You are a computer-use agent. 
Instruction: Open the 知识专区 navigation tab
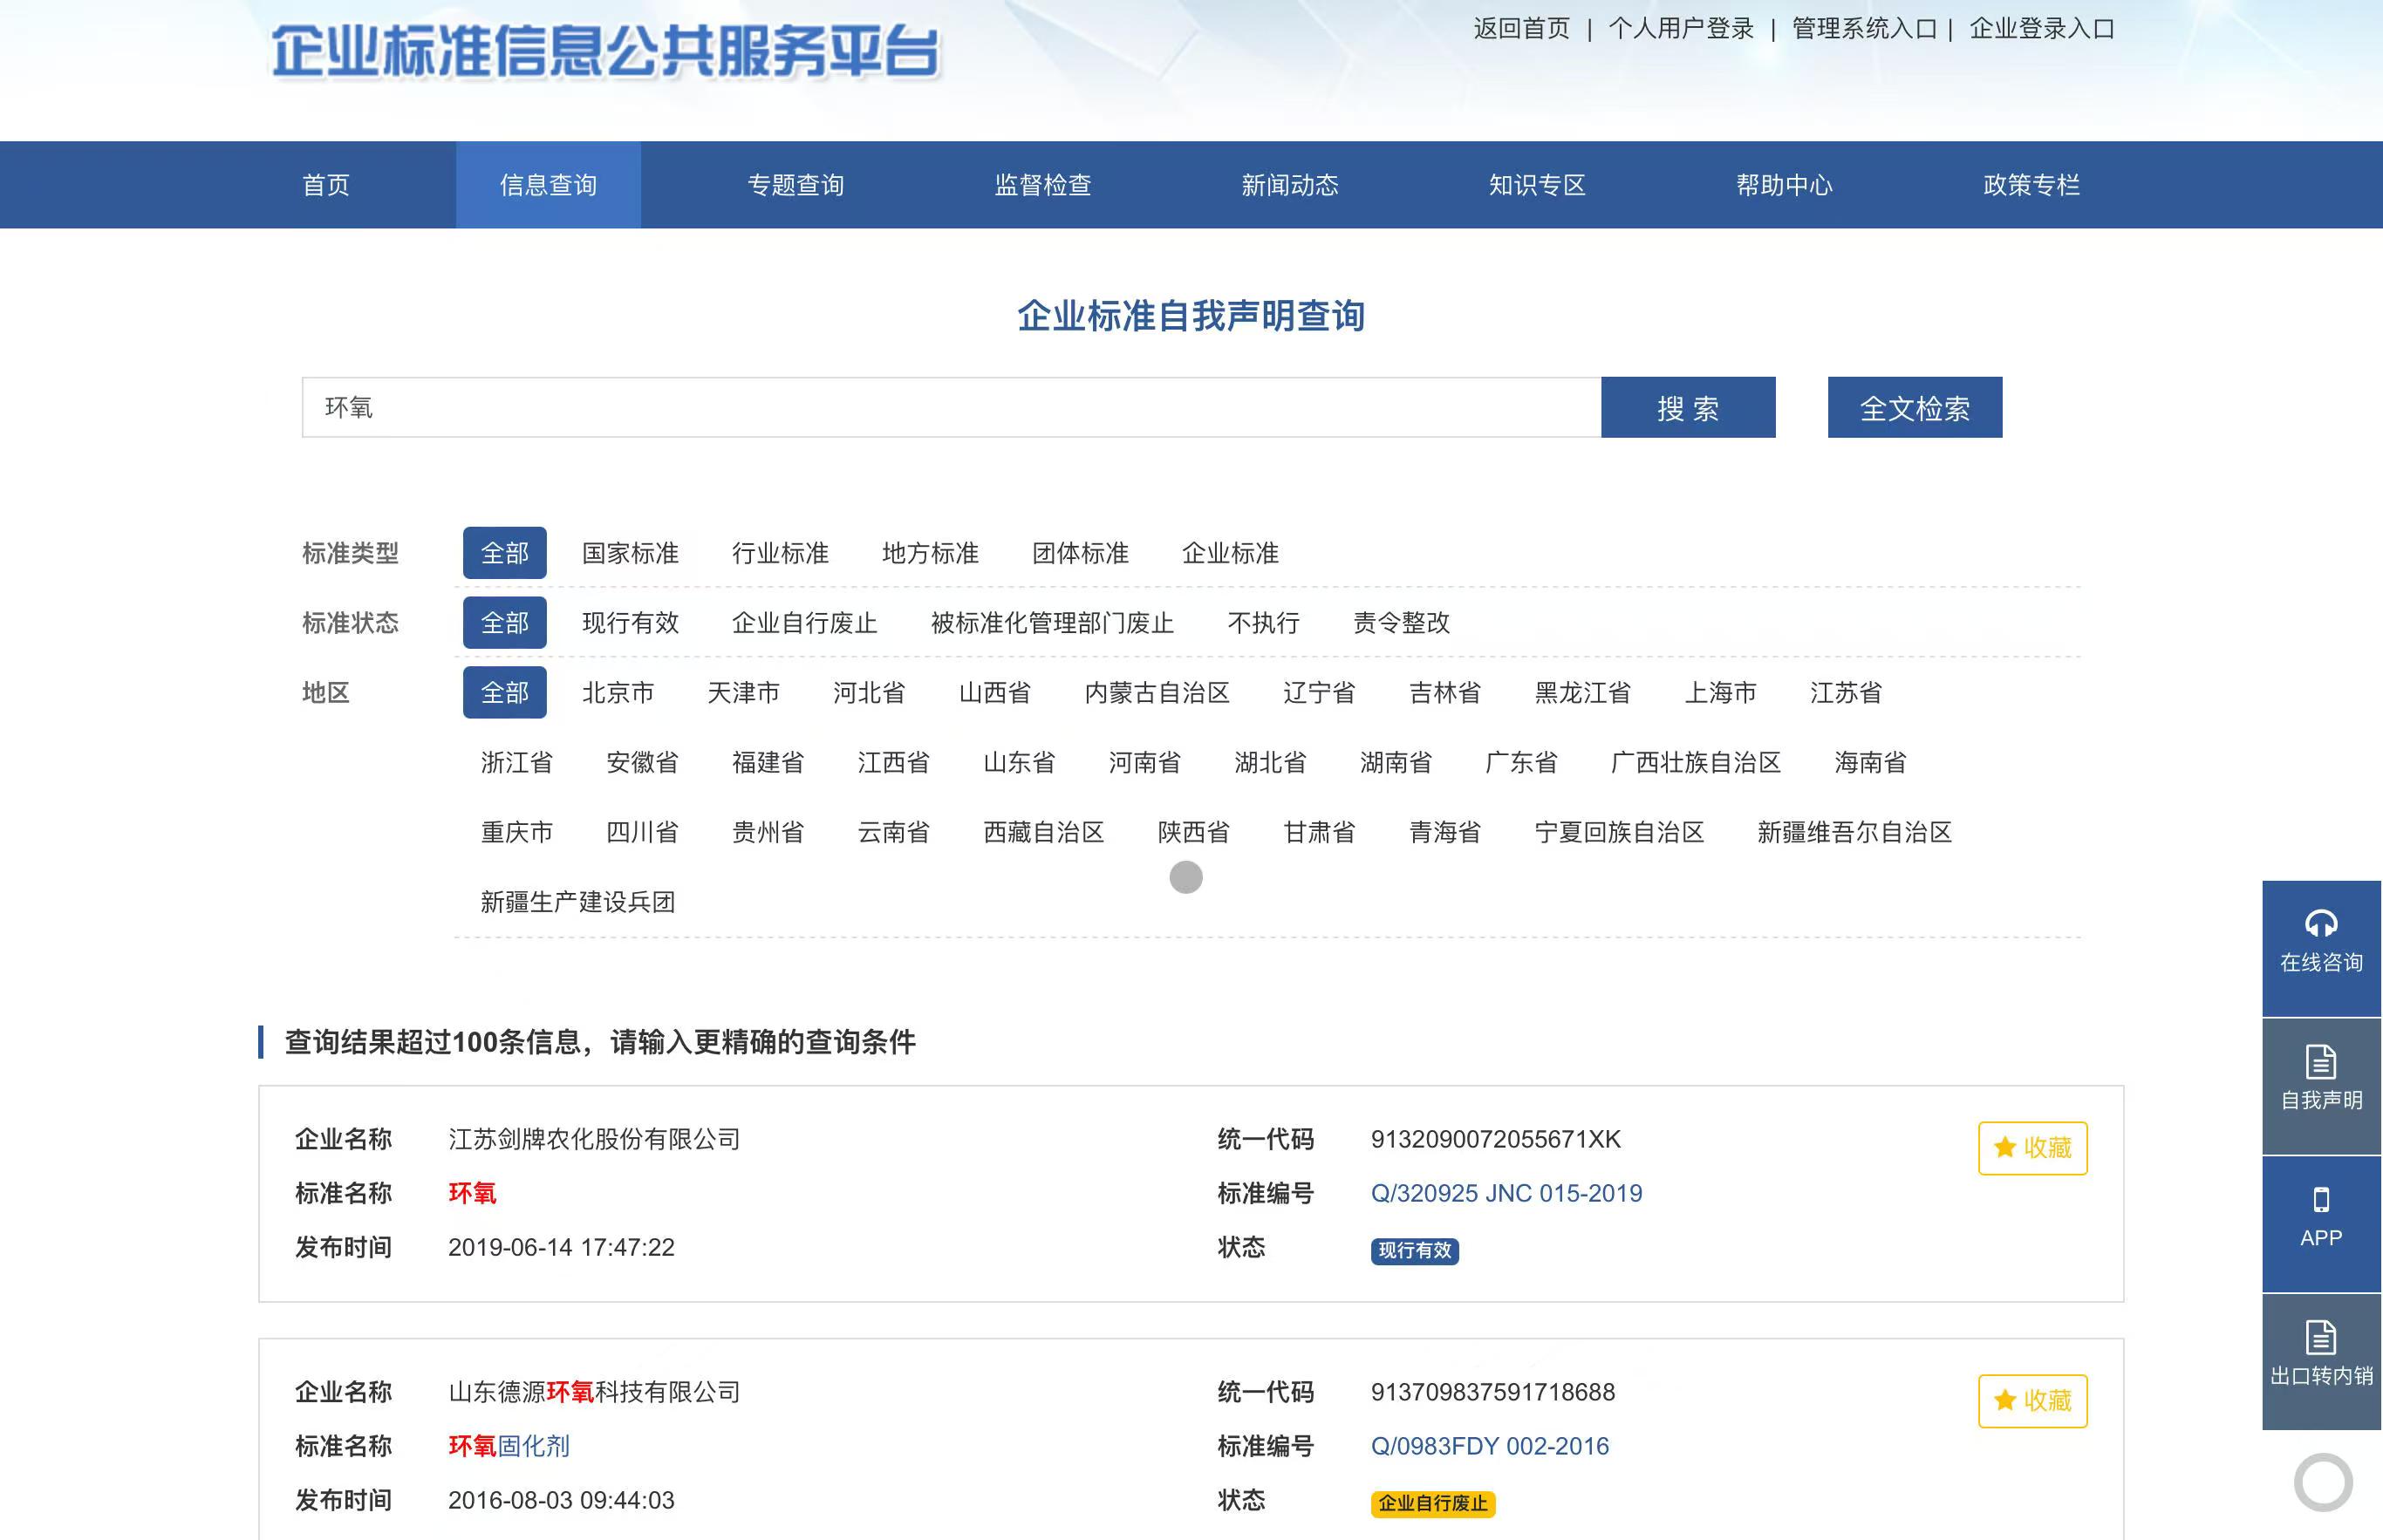click(1537, 185)
